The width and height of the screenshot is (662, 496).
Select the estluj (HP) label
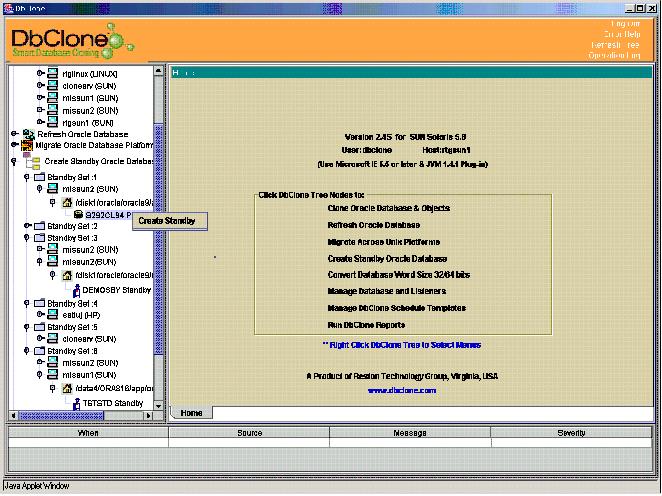click(81, 315)
